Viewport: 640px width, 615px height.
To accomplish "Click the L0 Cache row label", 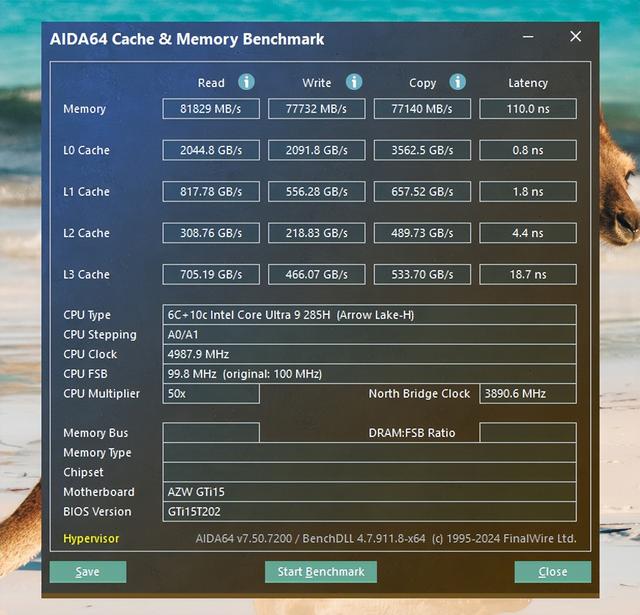I will click(87, 150).
